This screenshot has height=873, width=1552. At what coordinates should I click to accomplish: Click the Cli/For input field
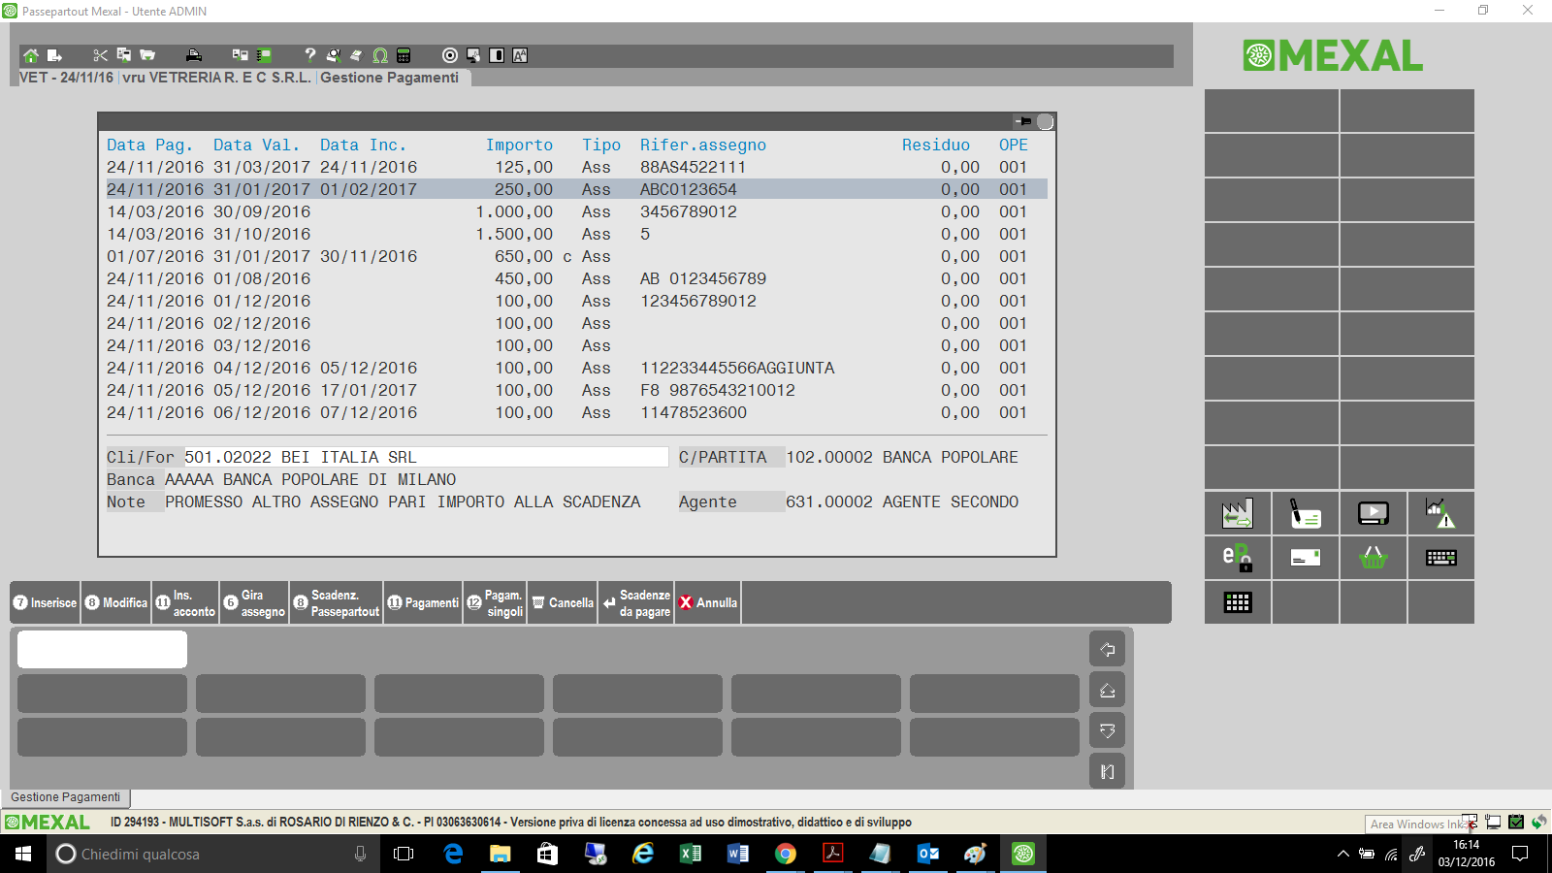(x=425, y=457)
